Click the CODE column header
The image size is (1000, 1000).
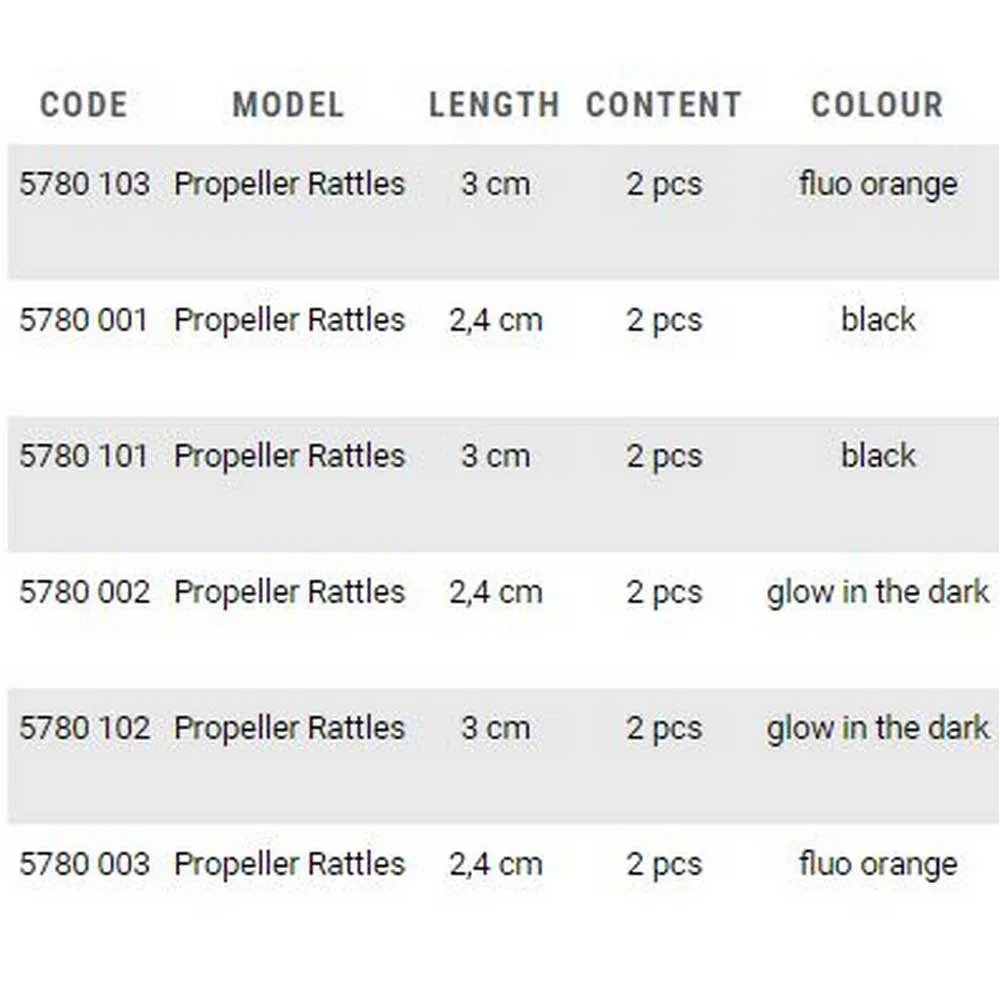tap(84, 105)
